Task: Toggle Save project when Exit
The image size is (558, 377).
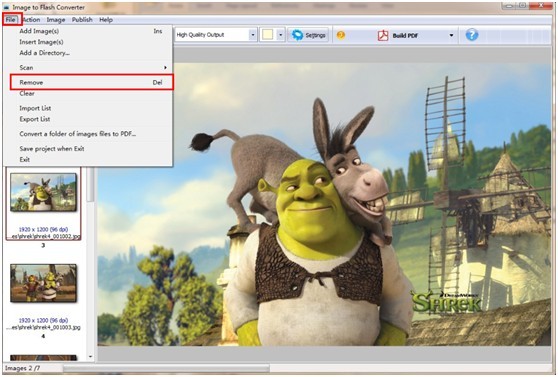Action: point(88,148)
